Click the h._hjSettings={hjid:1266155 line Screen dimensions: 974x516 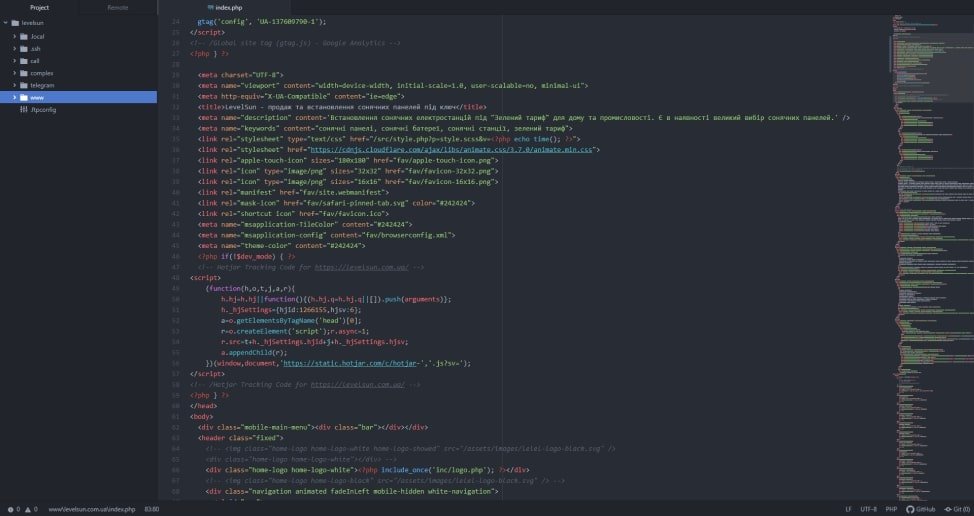tap(291, 310)
